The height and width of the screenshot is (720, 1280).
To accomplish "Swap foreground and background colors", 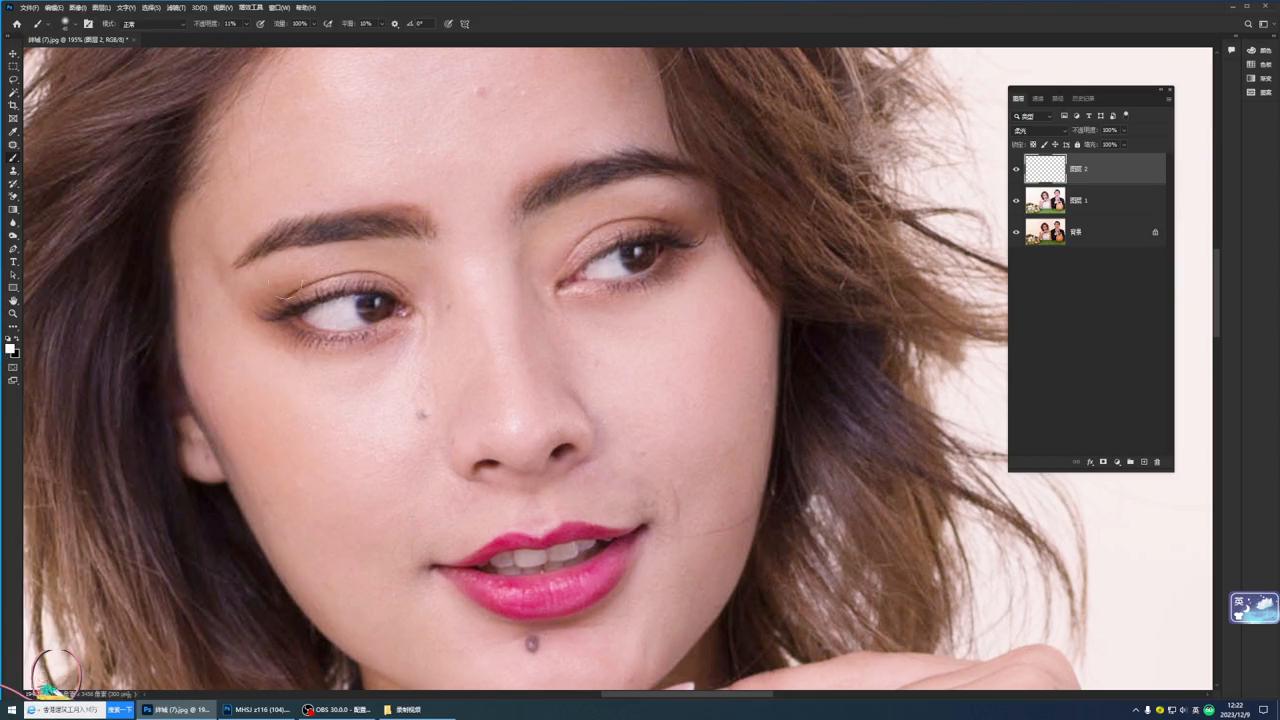I will (17, 340).
